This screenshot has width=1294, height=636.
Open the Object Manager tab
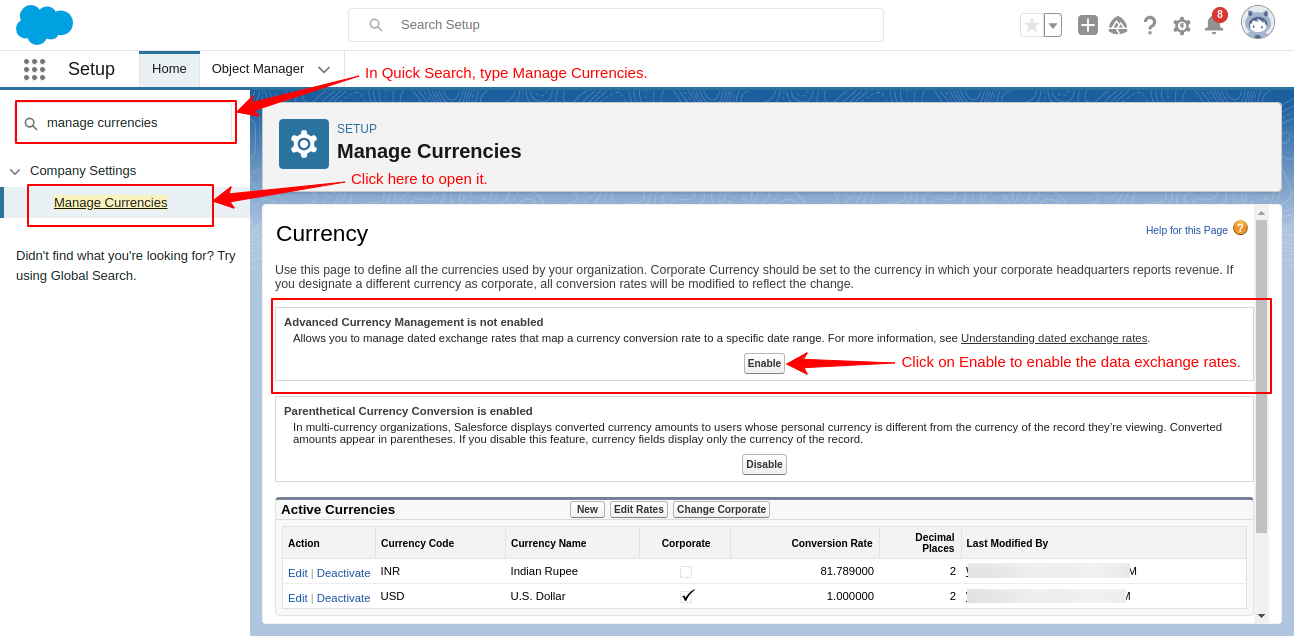pos(258,68)
